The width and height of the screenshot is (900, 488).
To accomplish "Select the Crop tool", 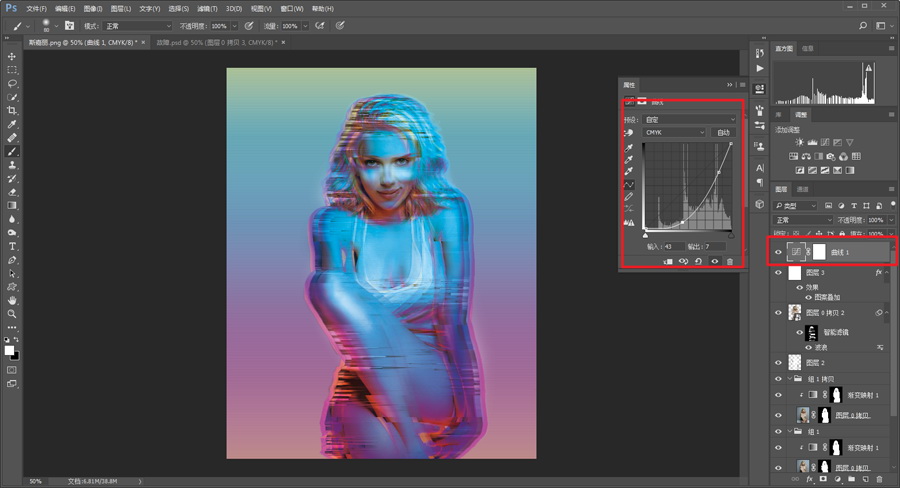I will (x=11, y=110).
